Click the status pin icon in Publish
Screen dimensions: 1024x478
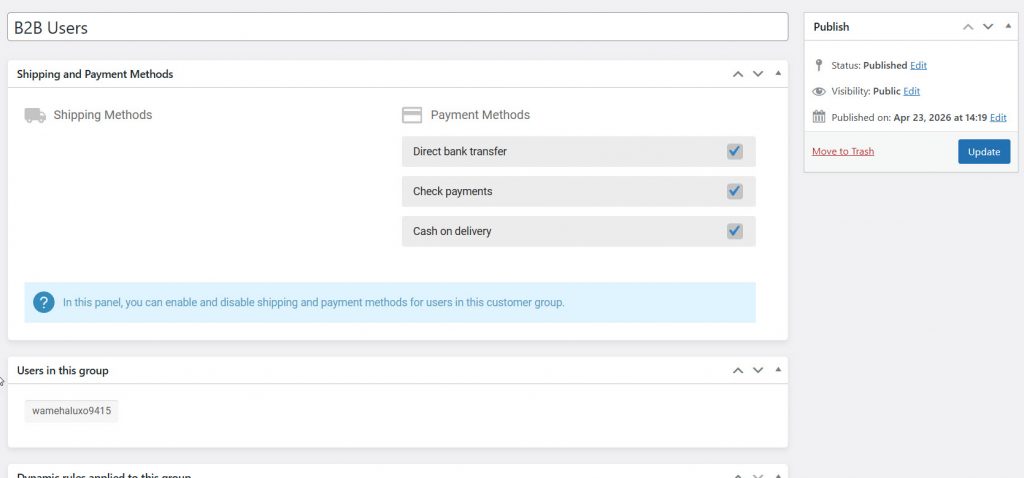pyautogui.click(x=819, y=65)
